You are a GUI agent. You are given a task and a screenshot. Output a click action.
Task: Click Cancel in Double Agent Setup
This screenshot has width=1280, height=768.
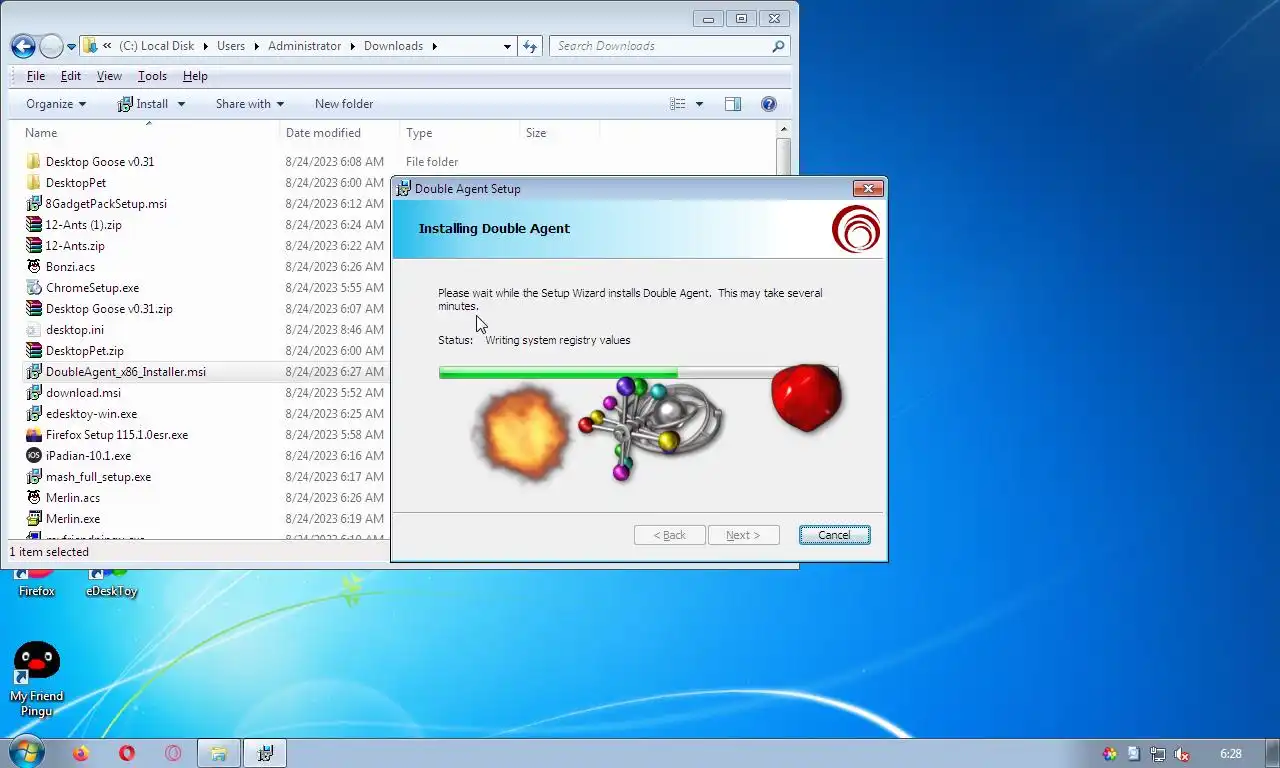[834, 535]
